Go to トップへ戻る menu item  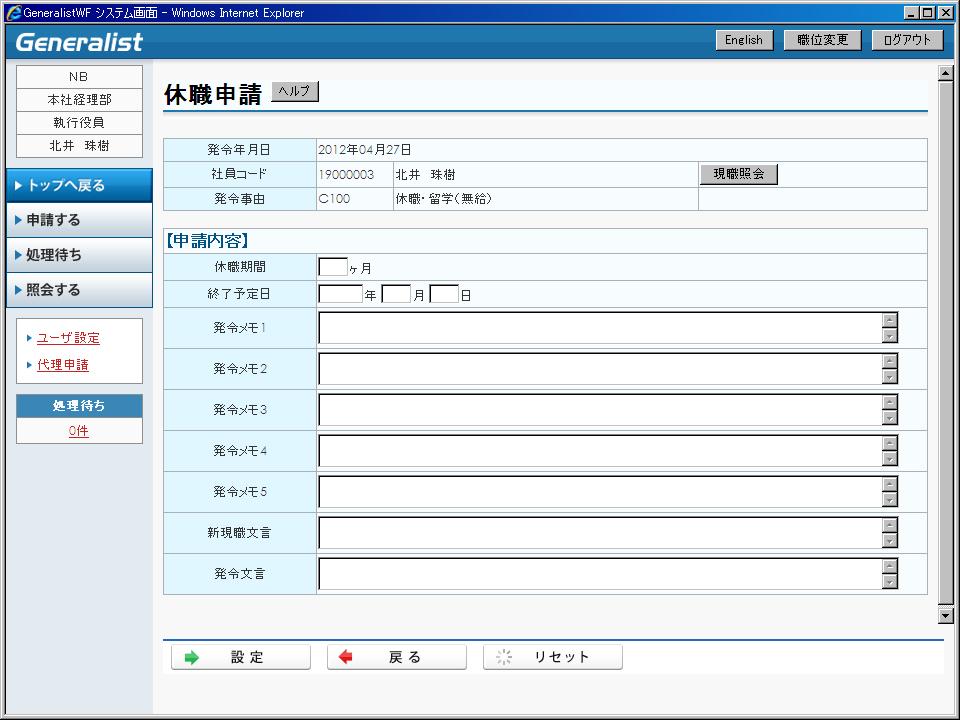tap(76, 185)
